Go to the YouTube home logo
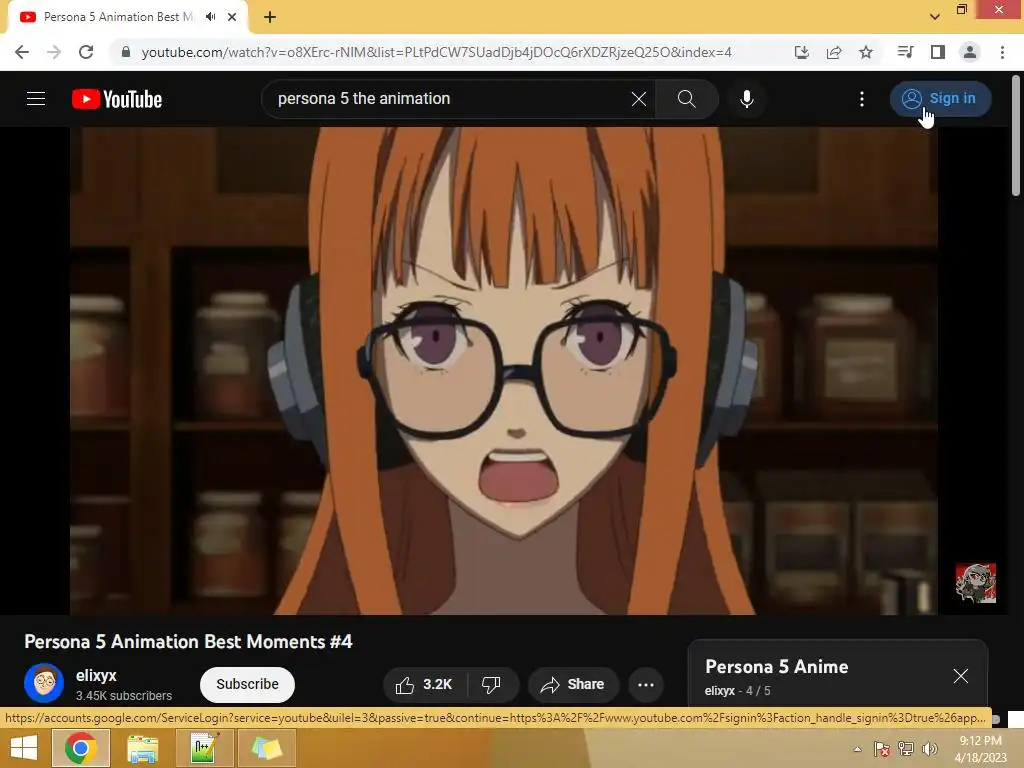 117,99
